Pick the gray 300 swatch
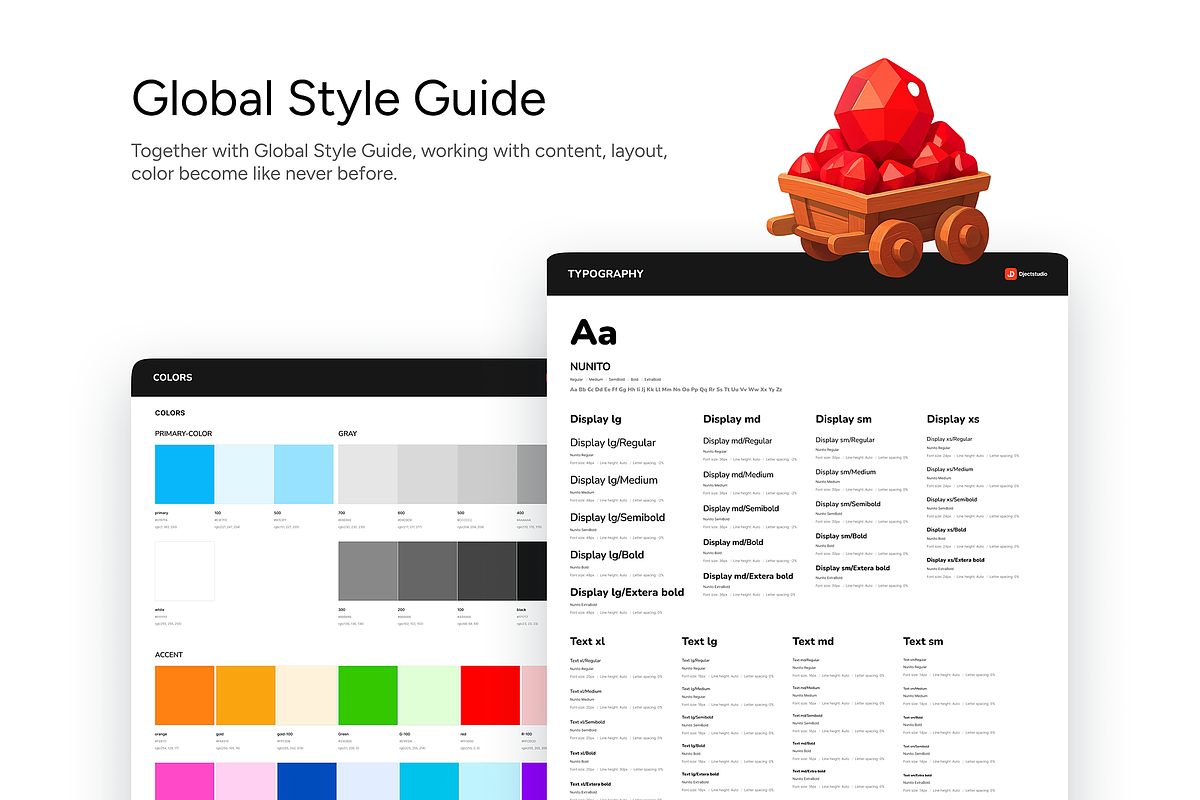The height and width of the screenshot is (800, 1200). pyautogui.click(x=368, y=571)
